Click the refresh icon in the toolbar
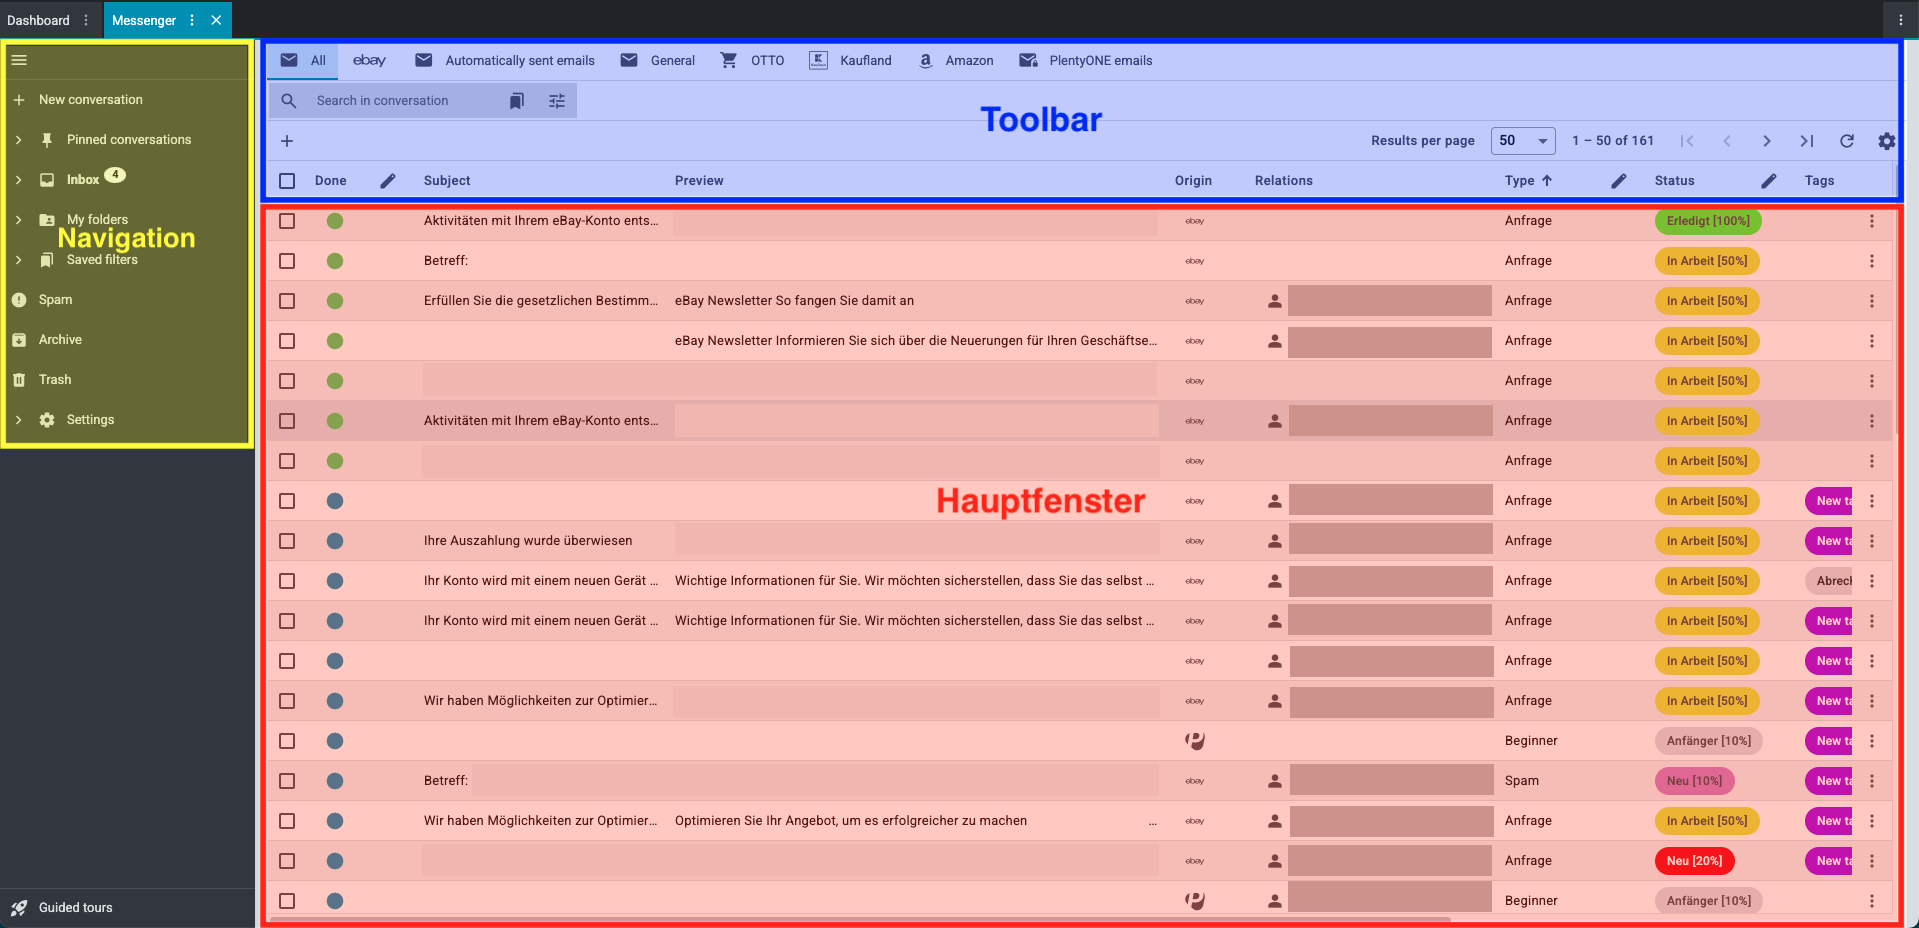 pos(1847,141)
